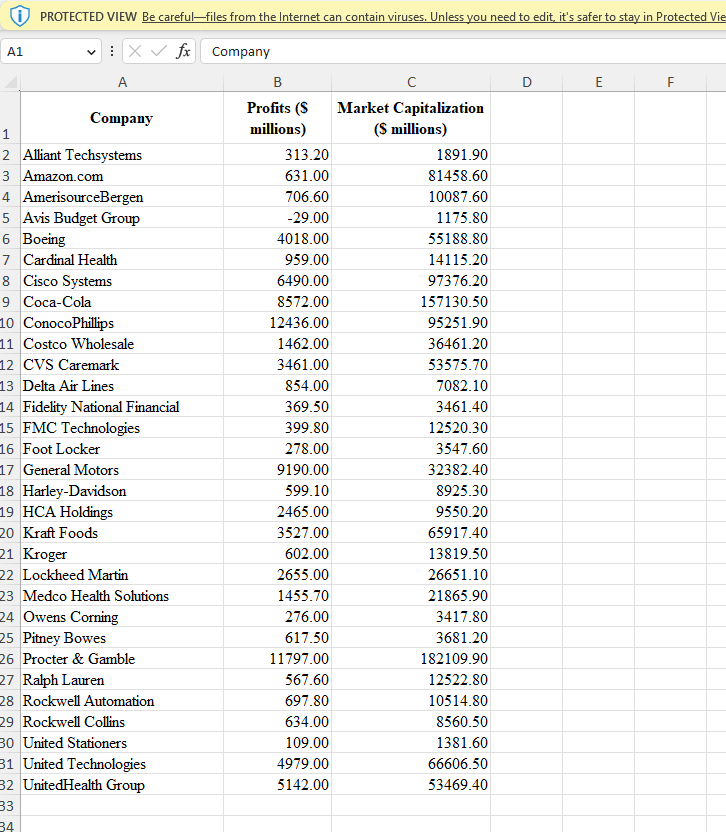Select the CVS Caremark cell

(122, 365)
